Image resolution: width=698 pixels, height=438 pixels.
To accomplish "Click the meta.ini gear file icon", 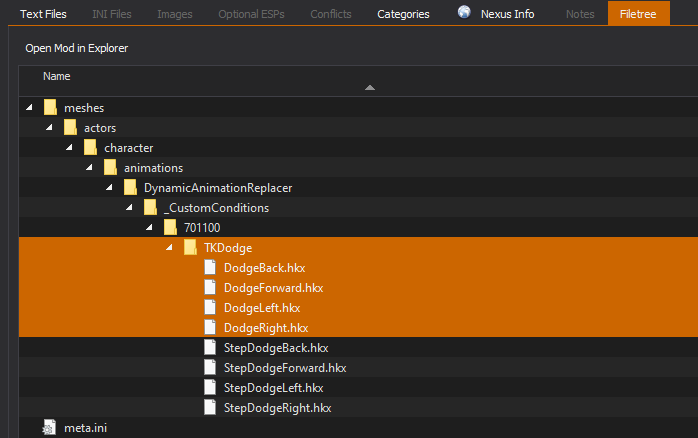I will 49,428.
